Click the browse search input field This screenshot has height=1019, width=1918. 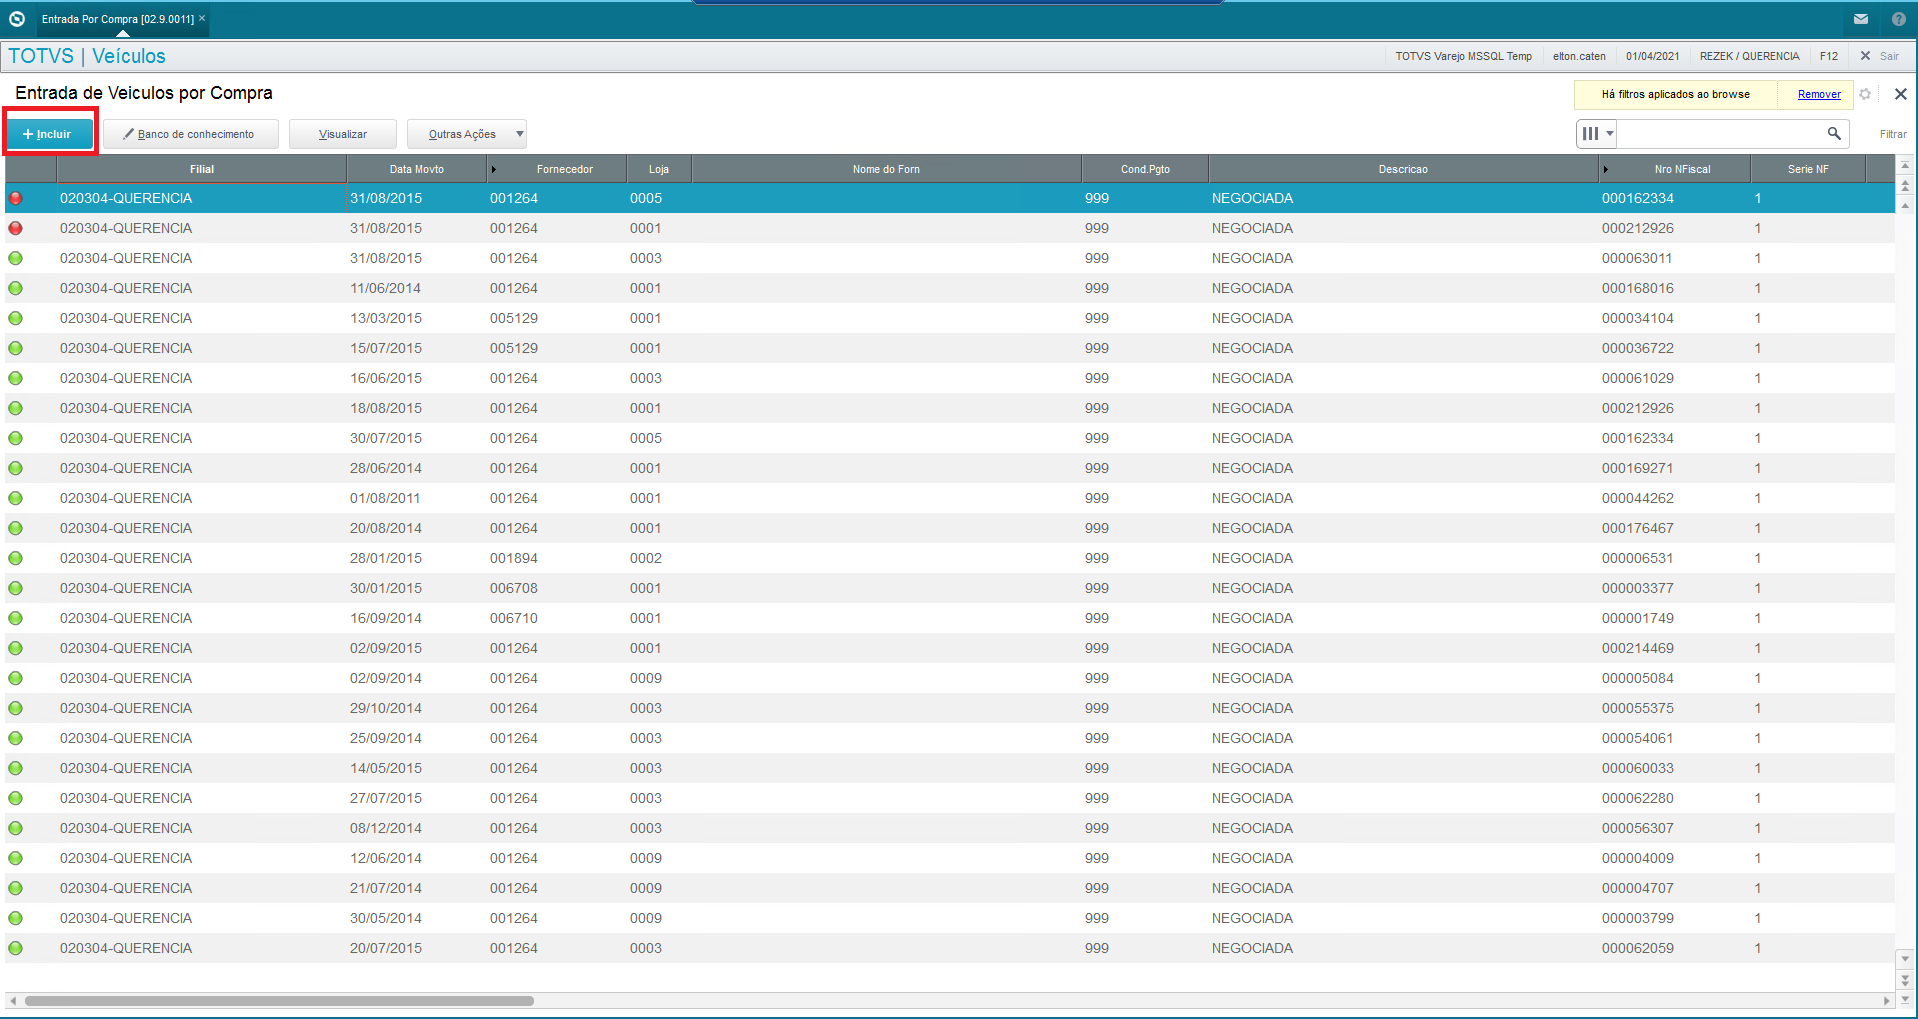(1720, 133)
